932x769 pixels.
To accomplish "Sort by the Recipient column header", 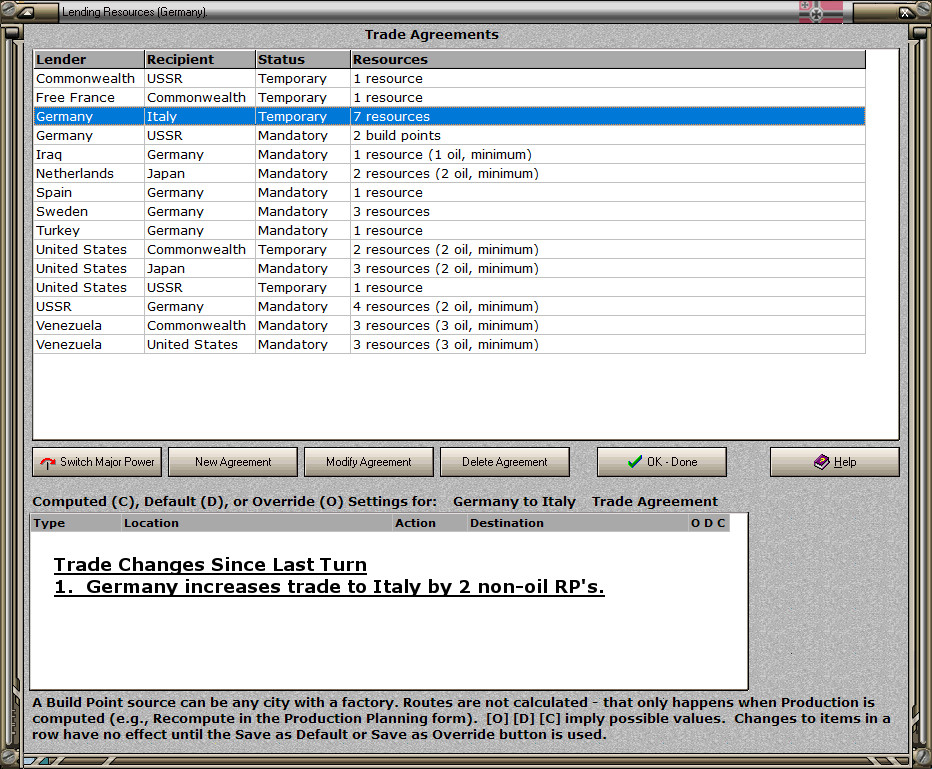I will pyautogui.click(x=200, y=59).
